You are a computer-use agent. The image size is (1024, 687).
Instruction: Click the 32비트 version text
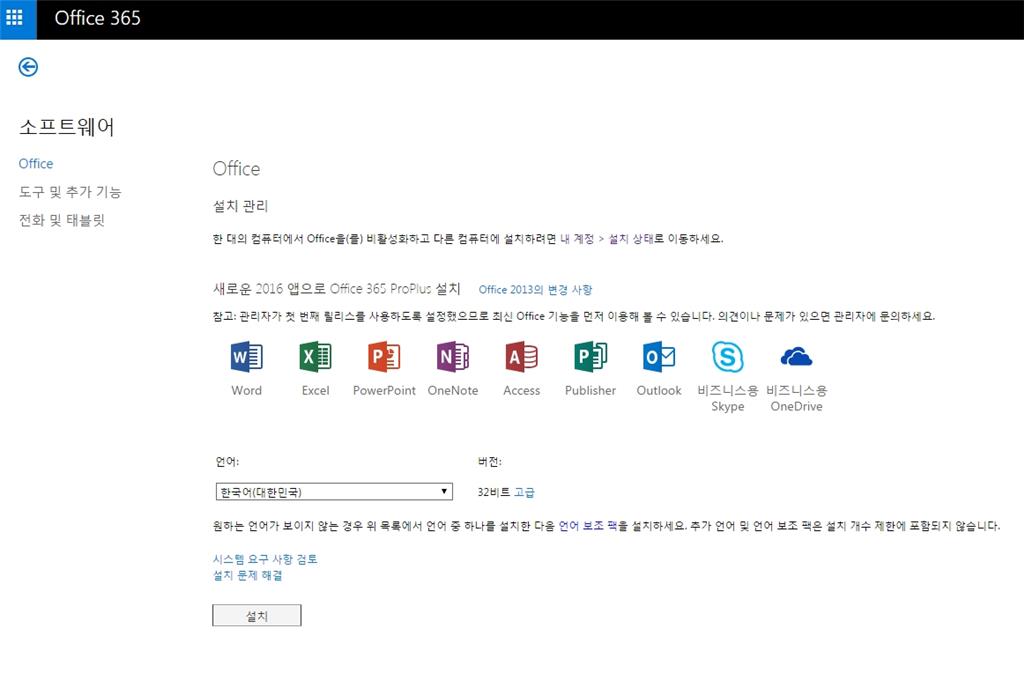pos(494,492)
